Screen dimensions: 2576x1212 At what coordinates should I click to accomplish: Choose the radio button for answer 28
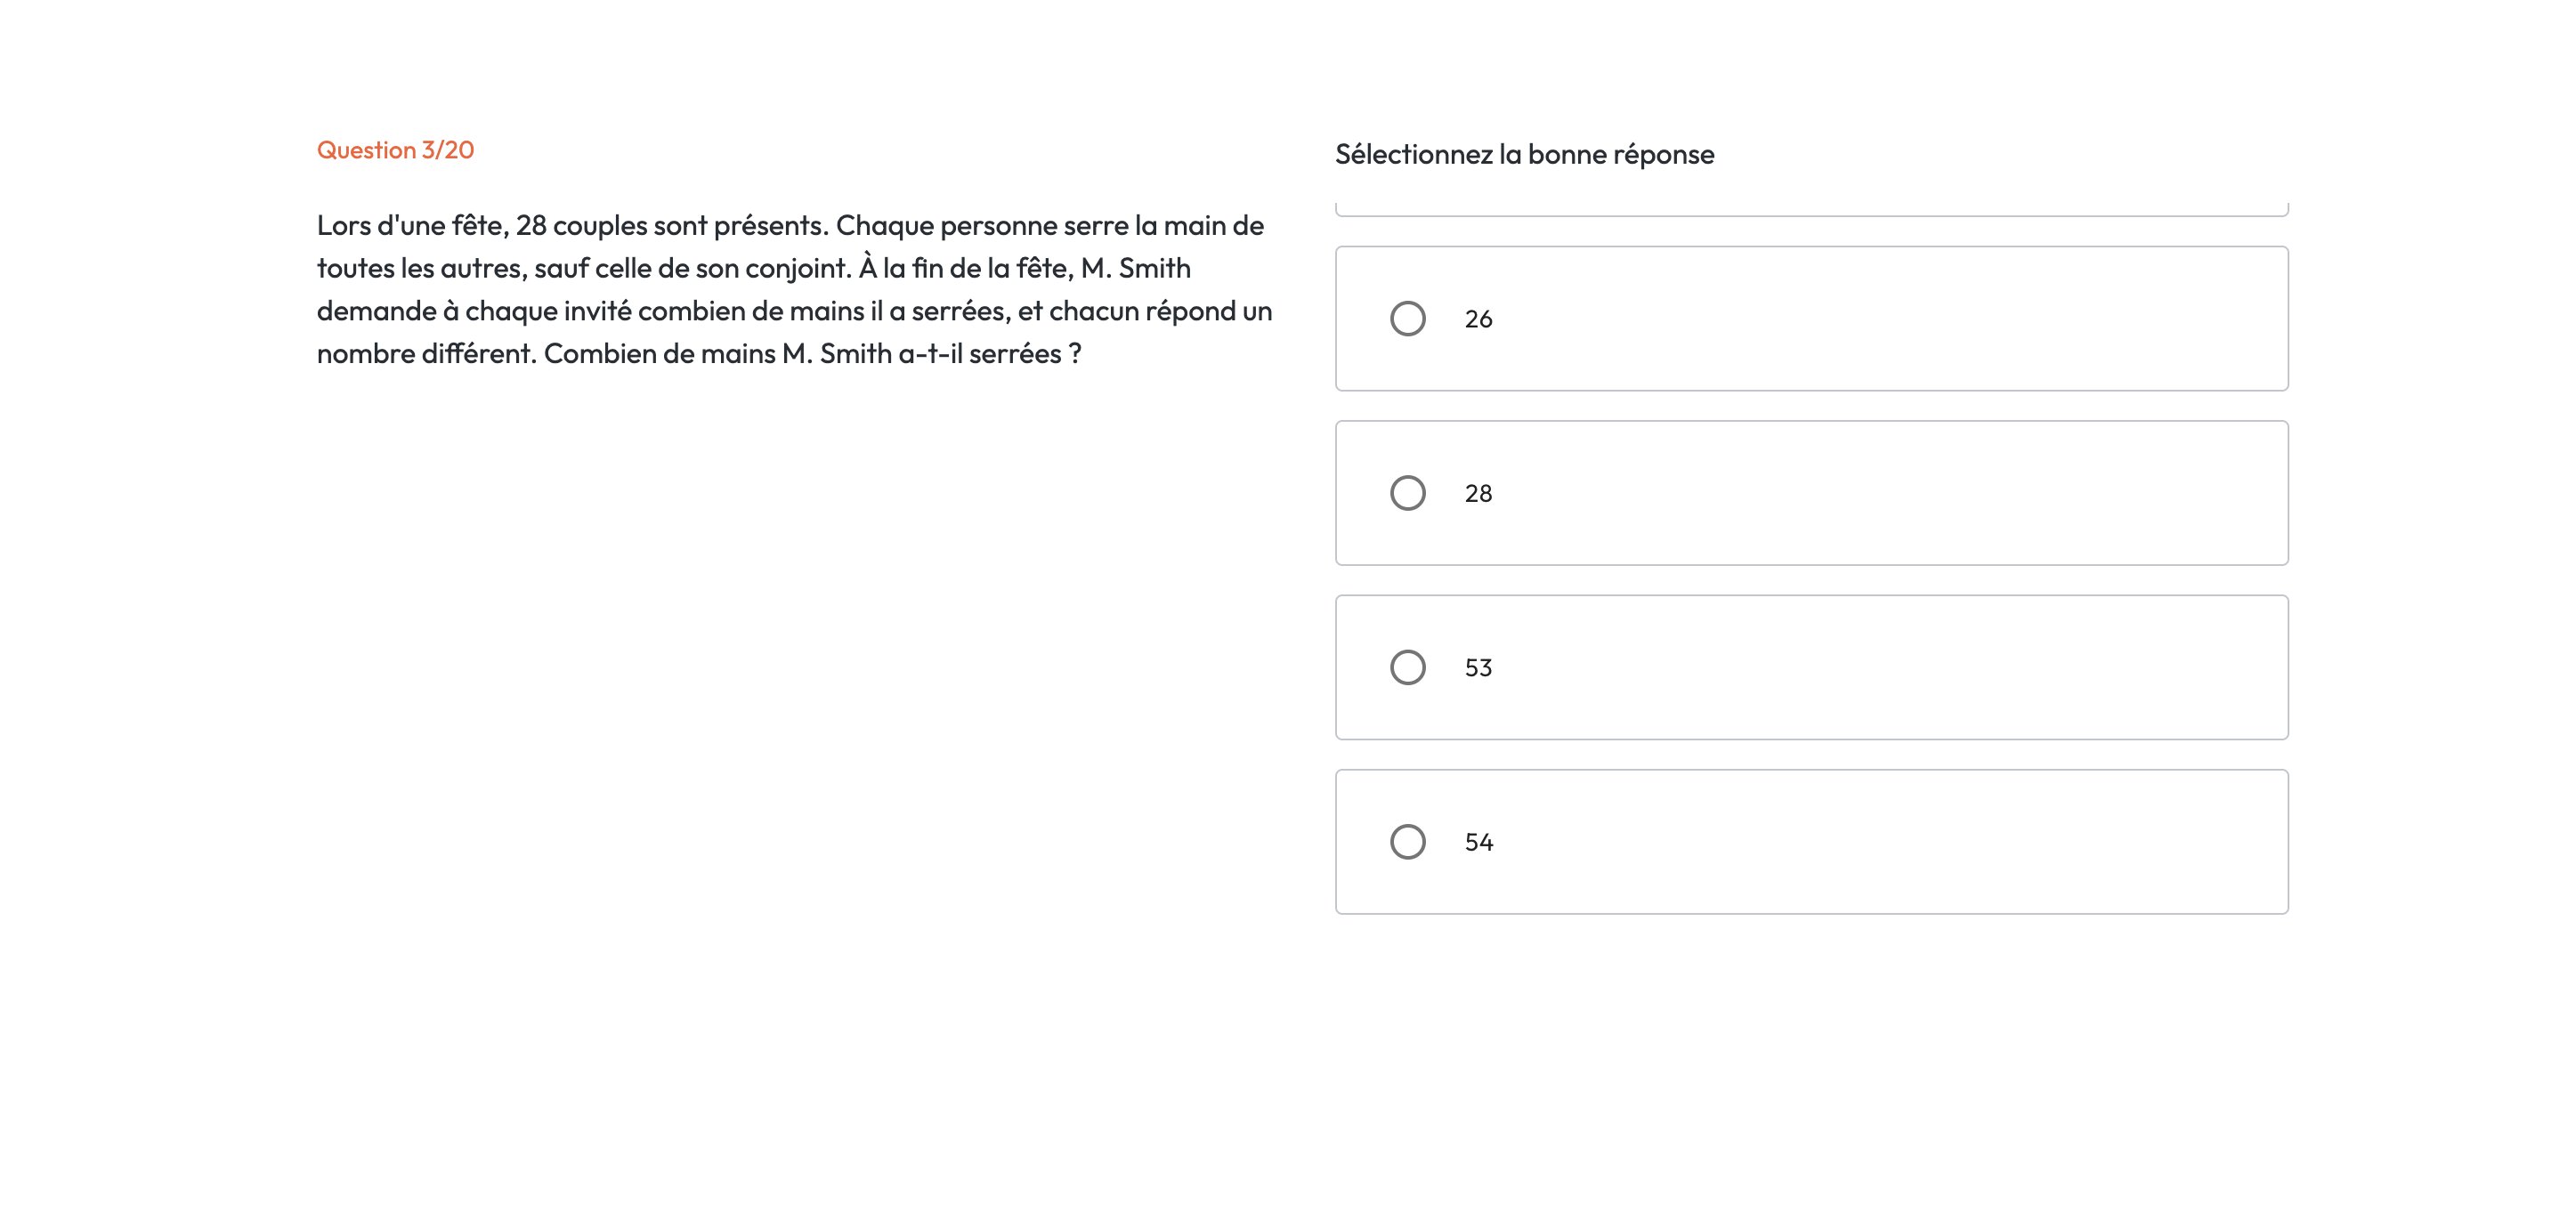click(1407, 493)
